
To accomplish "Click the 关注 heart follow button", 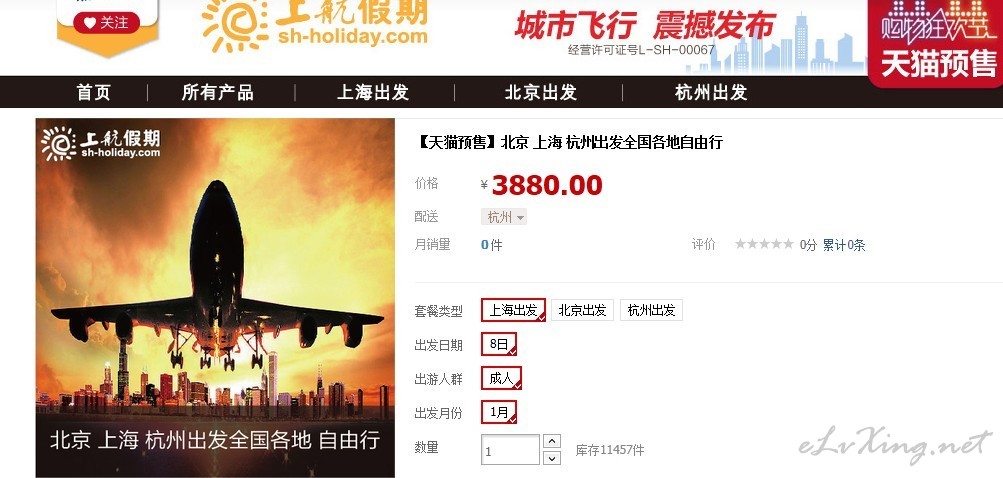I will click(x=106, y=23).
